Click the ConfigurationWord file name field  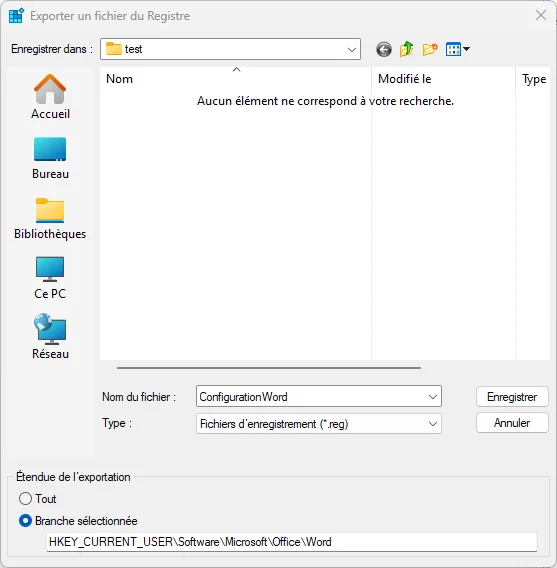pyautogui.click(x=319, y=396)
